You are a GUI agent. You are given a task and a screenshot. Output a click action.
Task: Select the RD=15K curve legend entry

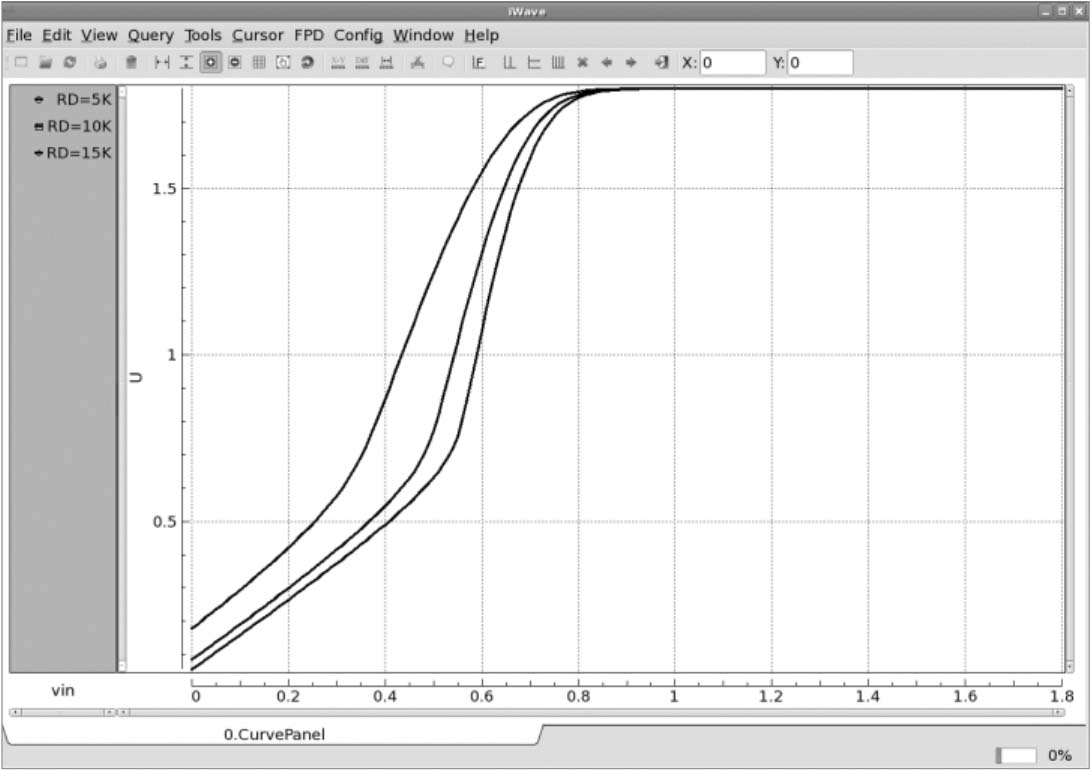tap(79, 153)
